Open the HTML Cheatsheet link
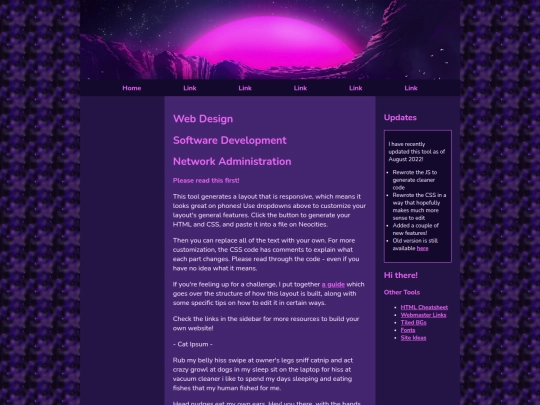 tap(424, 307)
